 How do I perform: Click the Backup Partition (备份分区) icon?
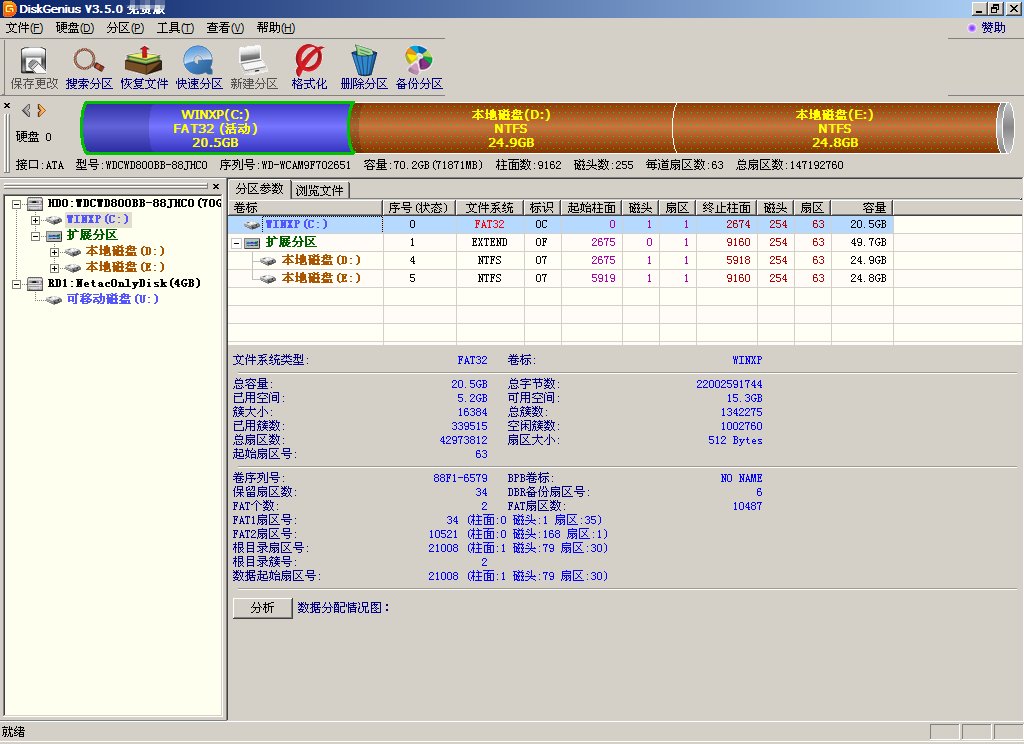point(419,68)
